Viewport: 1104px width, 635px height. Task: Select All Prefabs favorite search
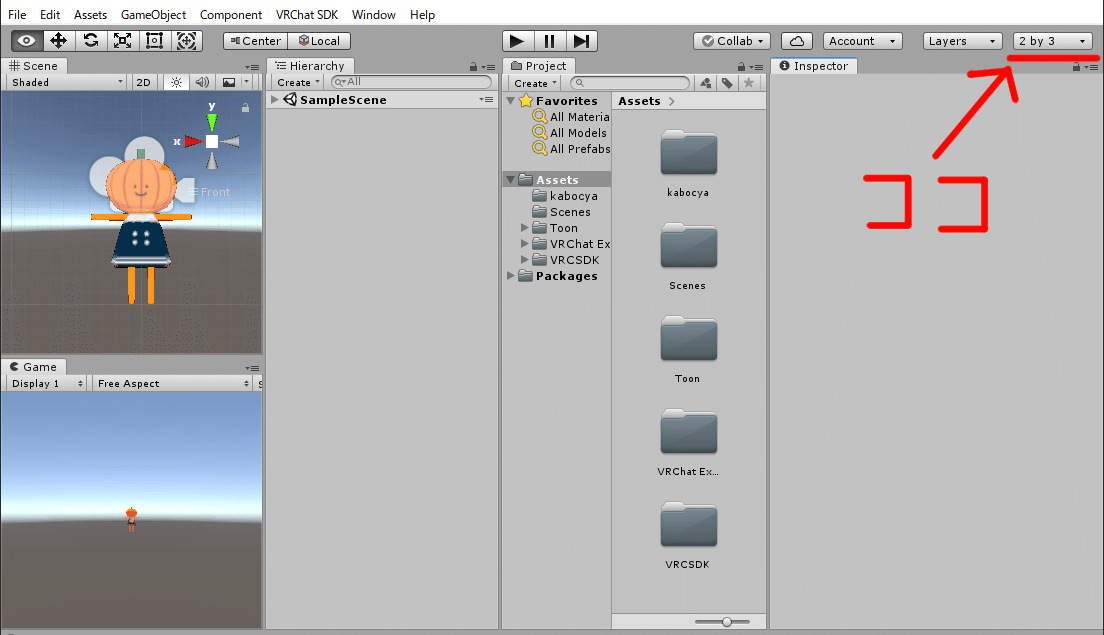[x=572, y=149]
